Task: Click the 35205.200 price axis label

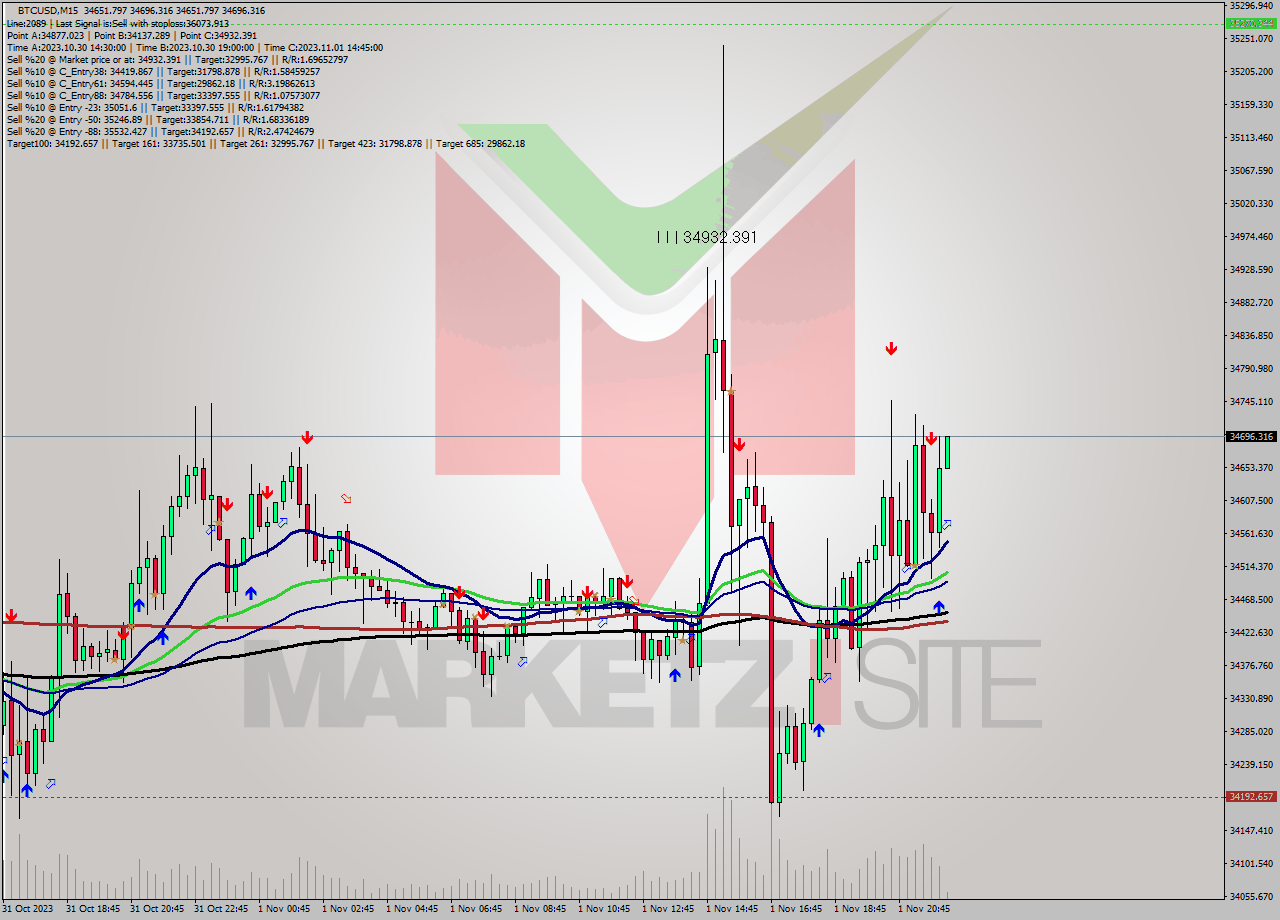Action: tap(1251, 71)
